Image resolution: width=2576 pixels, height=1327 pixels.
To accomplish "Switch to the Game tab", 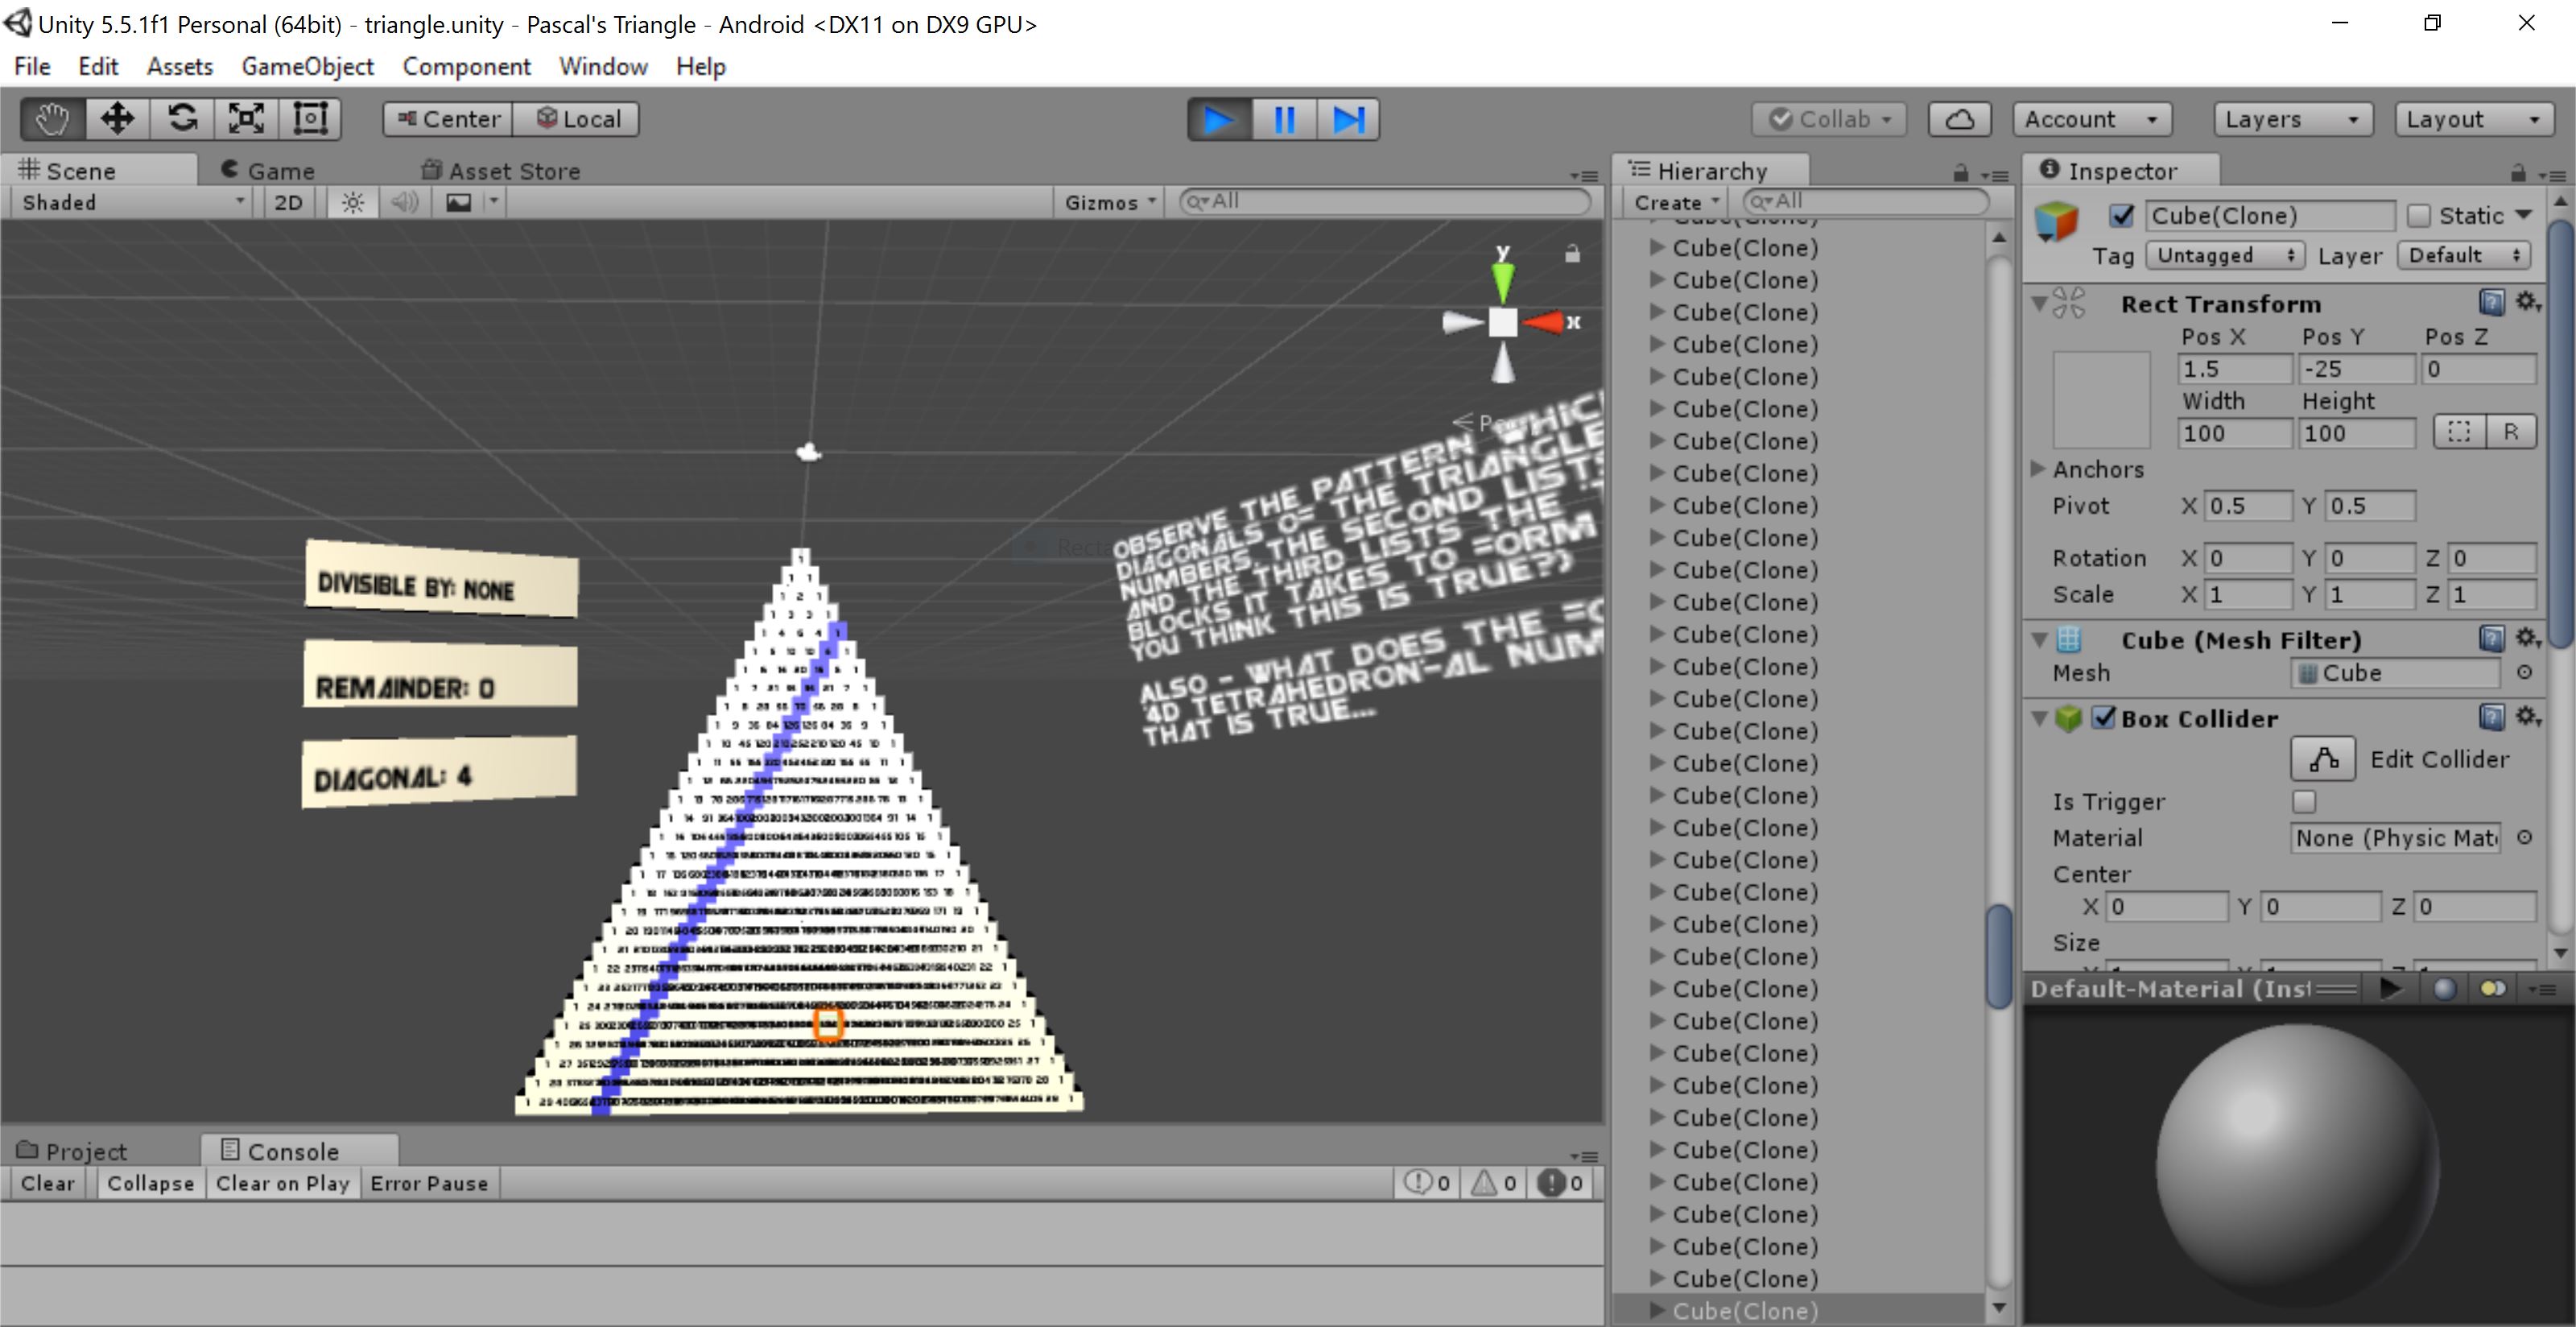I will click(268, 171).
